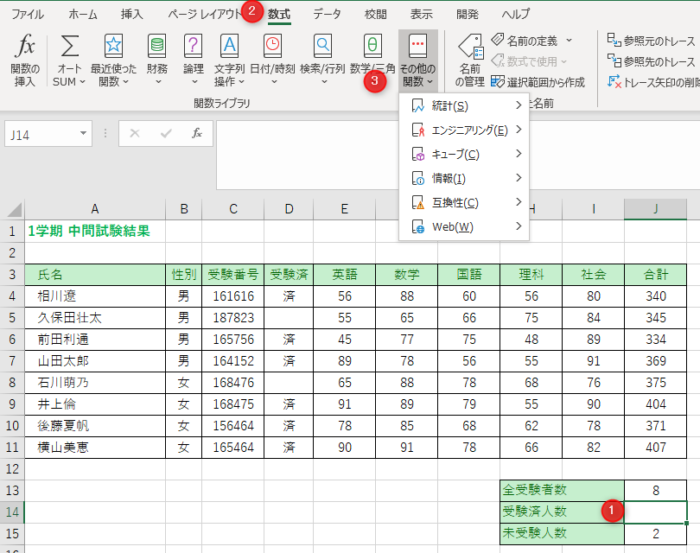
Task: Open Lookup/Reference (検索/行列) functions icon
Action: tap(322, 48)
